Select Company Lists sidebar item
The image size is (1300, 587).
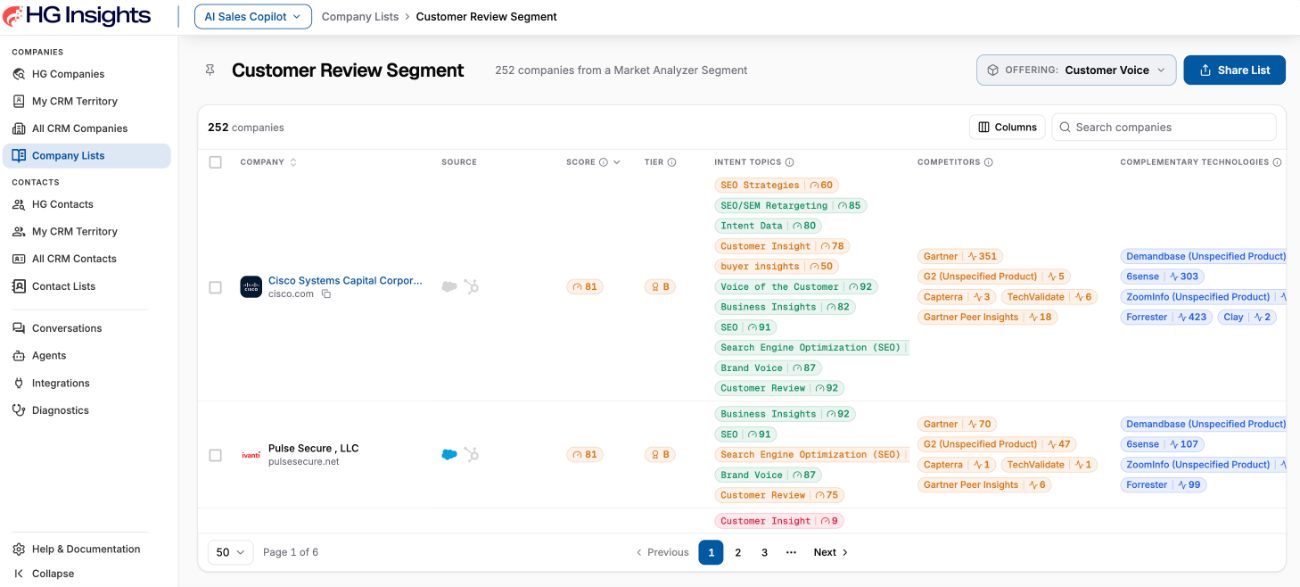(86, 155)
